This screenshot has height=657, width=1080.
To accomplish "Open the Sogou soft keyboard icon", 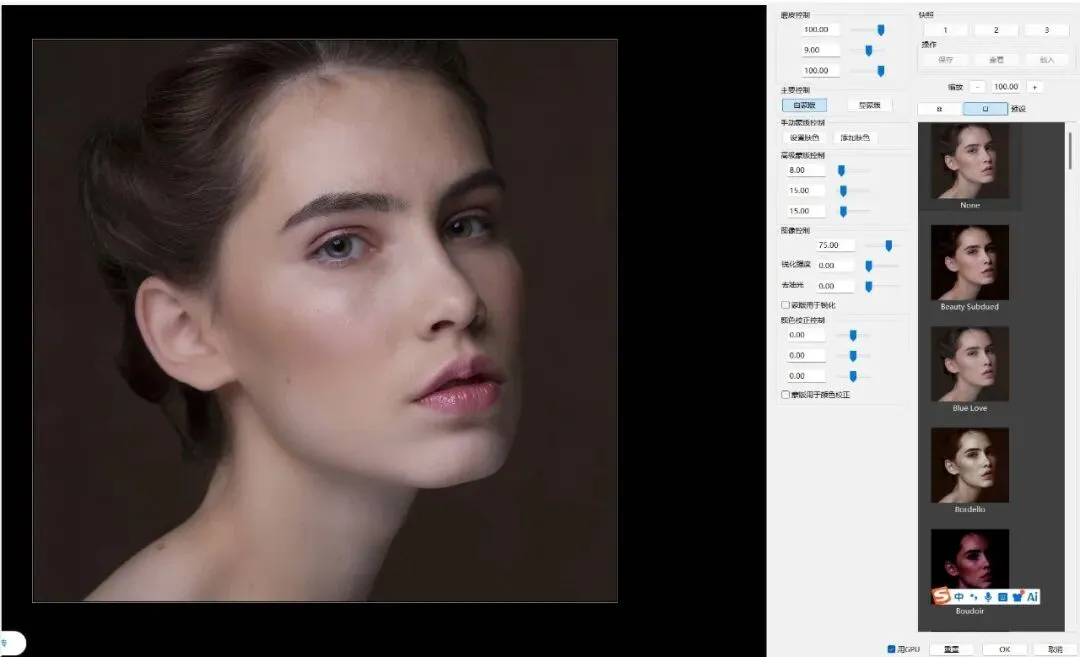I will [x=1002, y=596].
